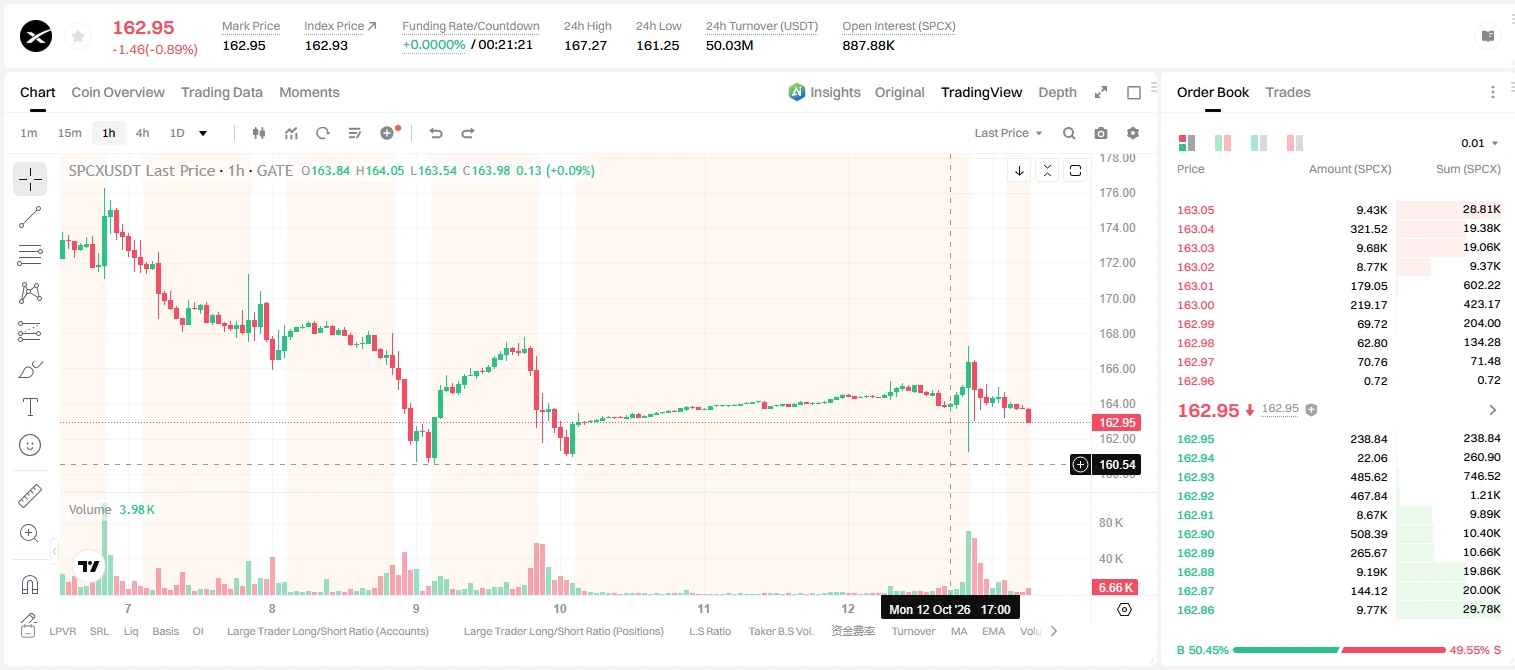Collapse chart legend with the crossed-arrows button
The width and height of the screenshot is (1515, 670).
[x=1047, y=170]
